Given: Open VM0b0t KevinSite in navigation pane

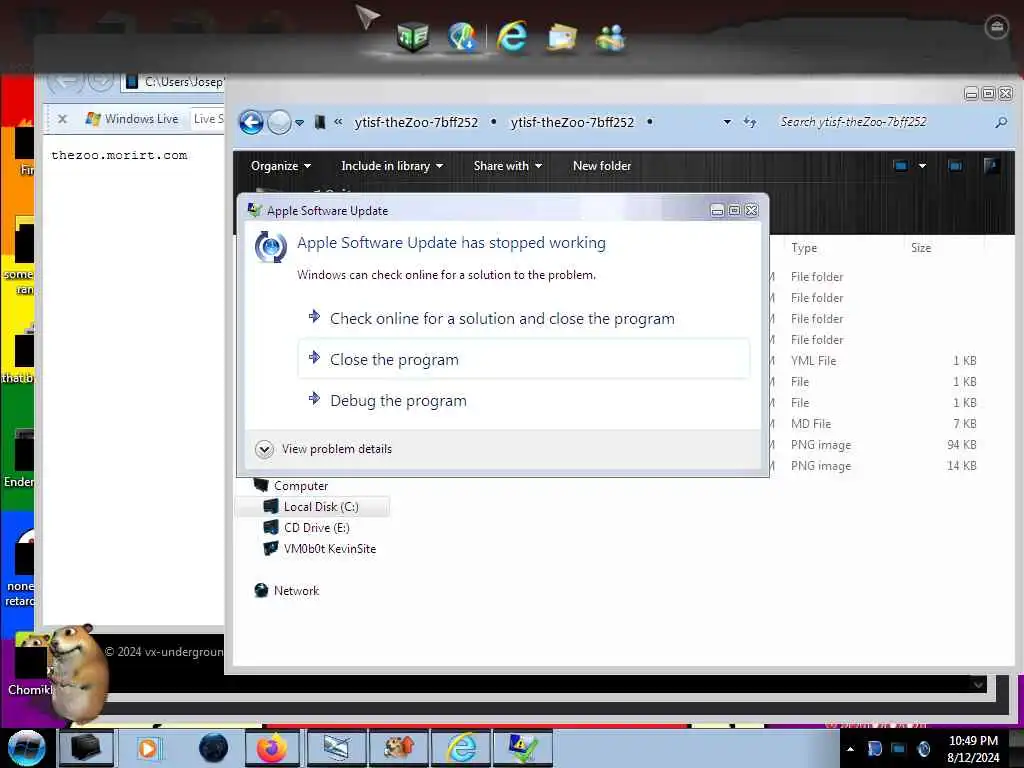Looking at the screenshot, I should coord(319,549).
